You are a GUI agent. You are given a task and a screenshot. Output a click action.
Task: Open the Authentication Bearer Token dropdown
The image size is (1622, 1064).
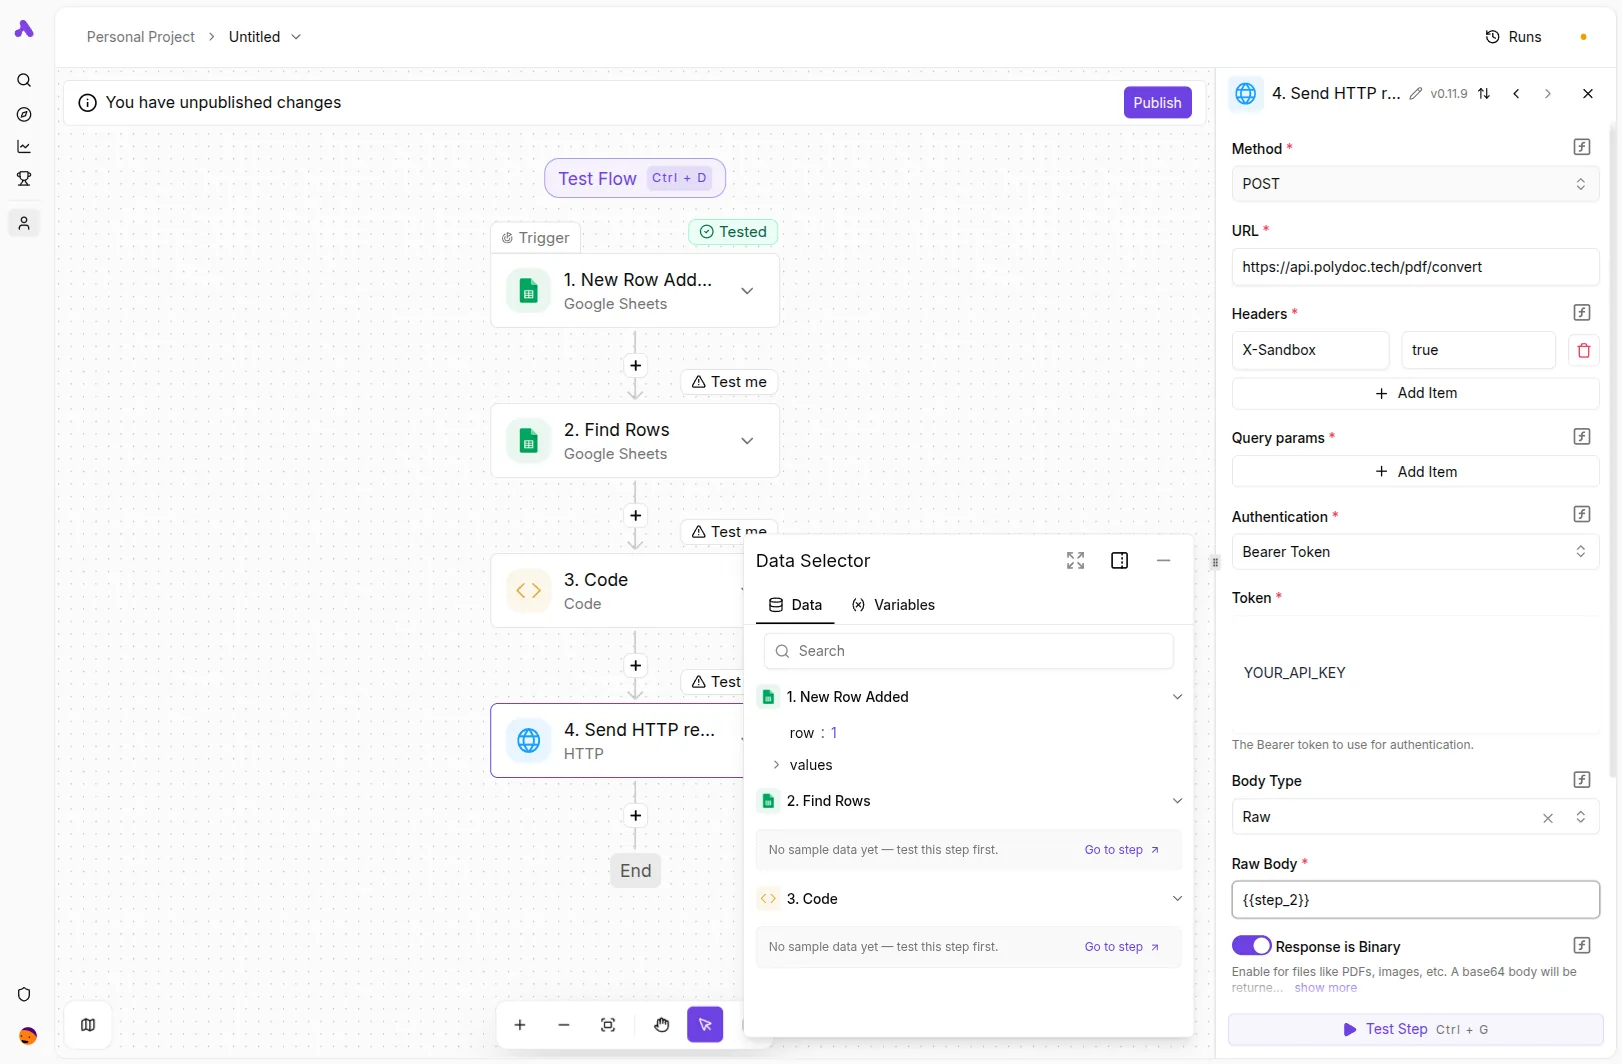click(x=1415, y=552)
